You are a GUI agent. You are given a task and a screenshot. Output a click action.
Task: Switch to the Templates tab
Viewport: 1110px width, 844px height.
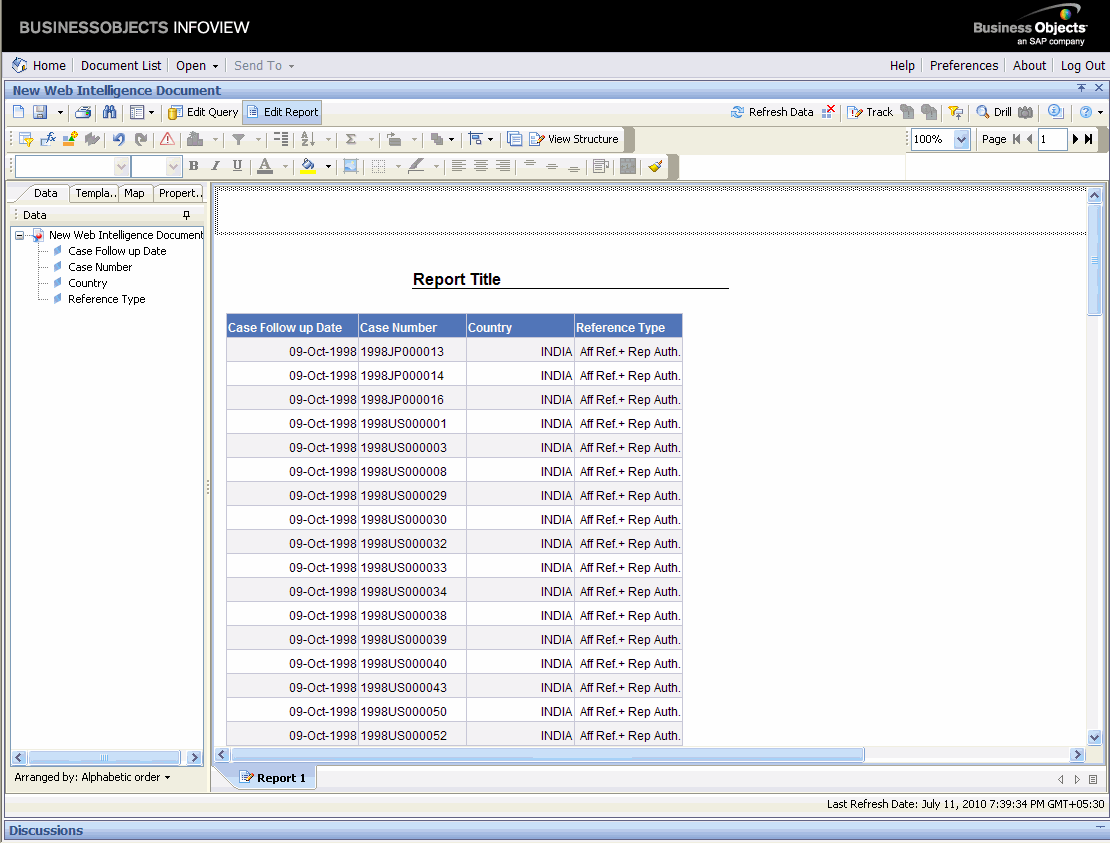(95, 193)
